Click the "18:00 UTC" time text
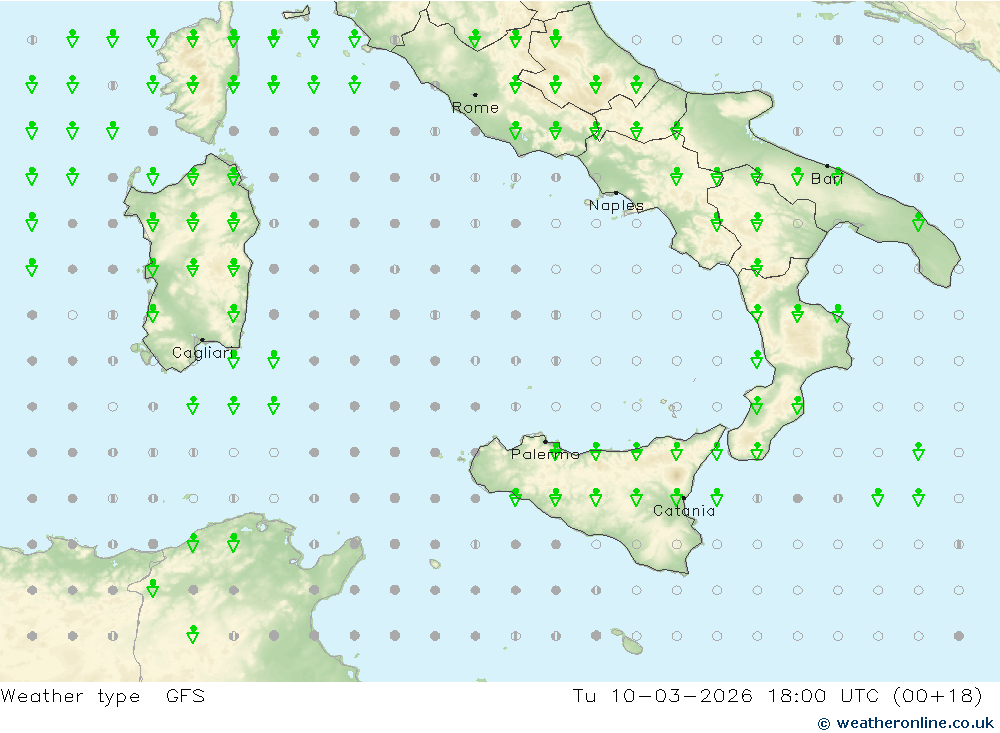The image size is (1000, 733). click(823, 696)
